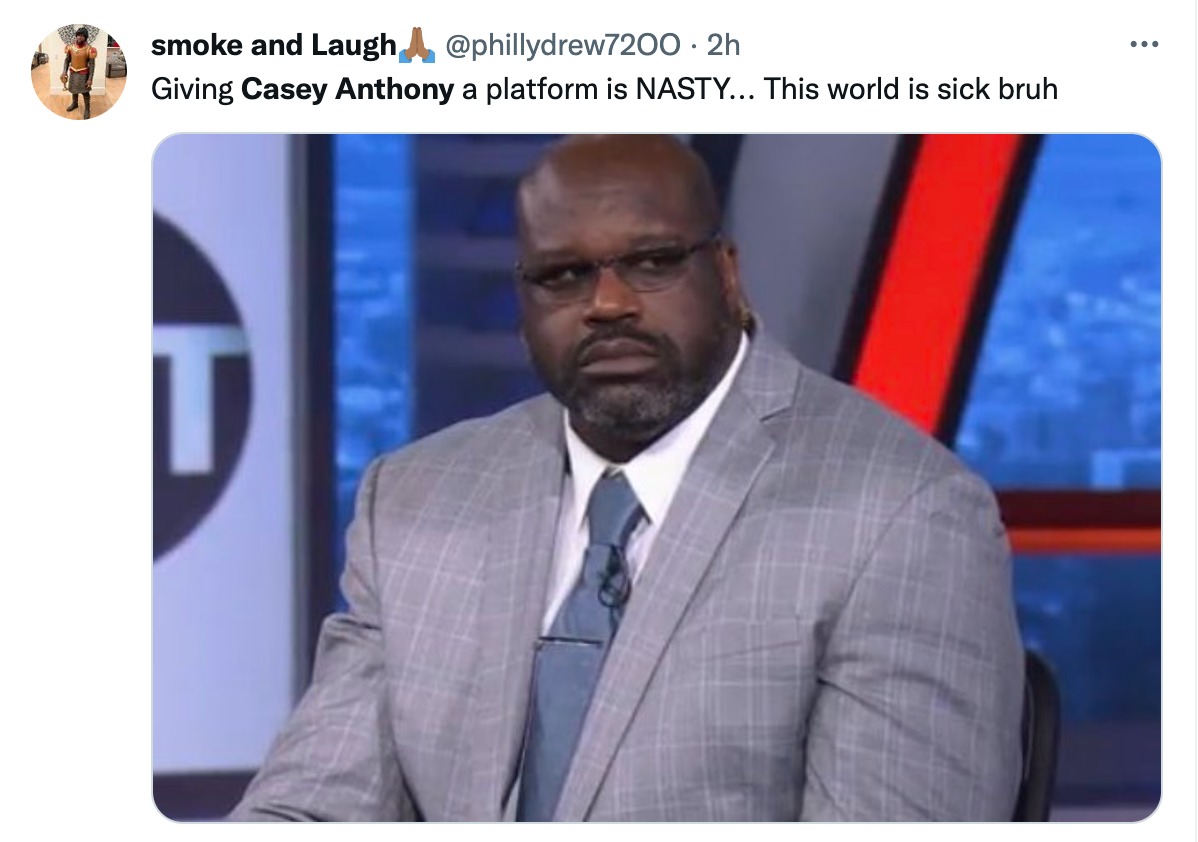Open the attached reaction photo
Image resolution: width=1198 pixels, height=842 pixels.
coord(656,478)
